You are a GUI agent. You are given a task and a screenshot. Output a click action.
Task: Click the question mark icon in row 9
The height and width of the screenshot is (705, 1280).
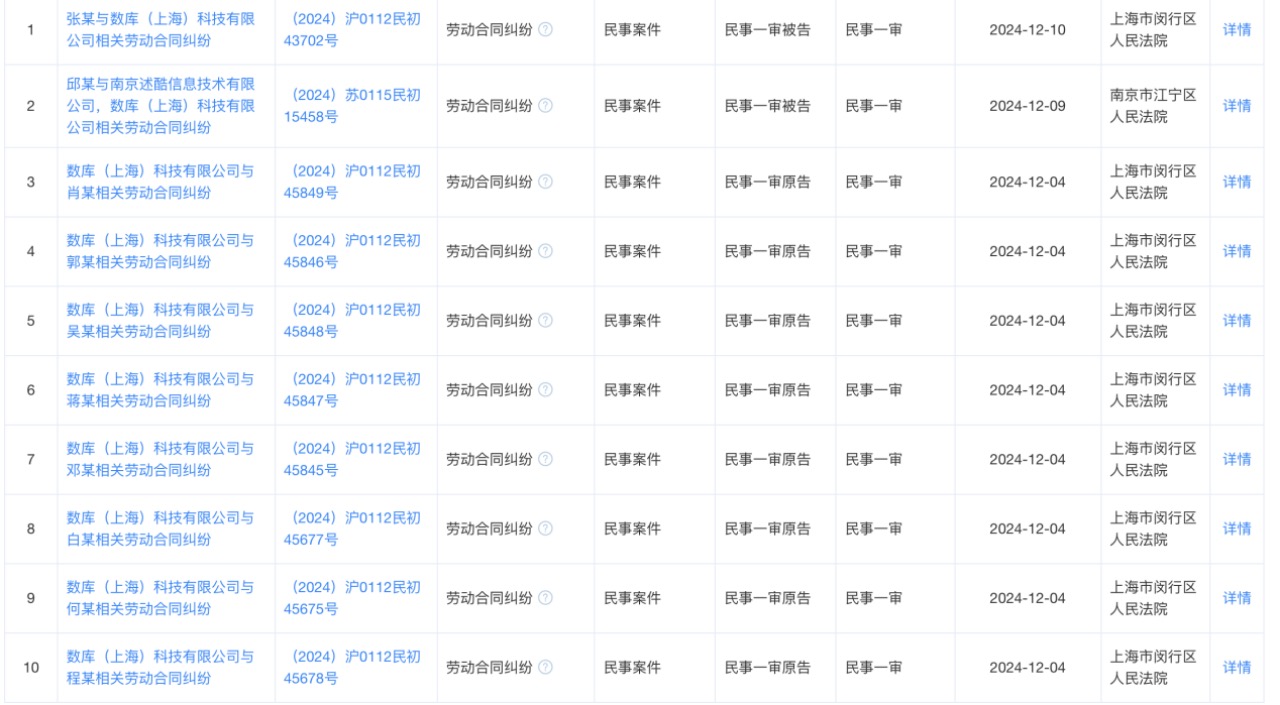click(545, 598)
